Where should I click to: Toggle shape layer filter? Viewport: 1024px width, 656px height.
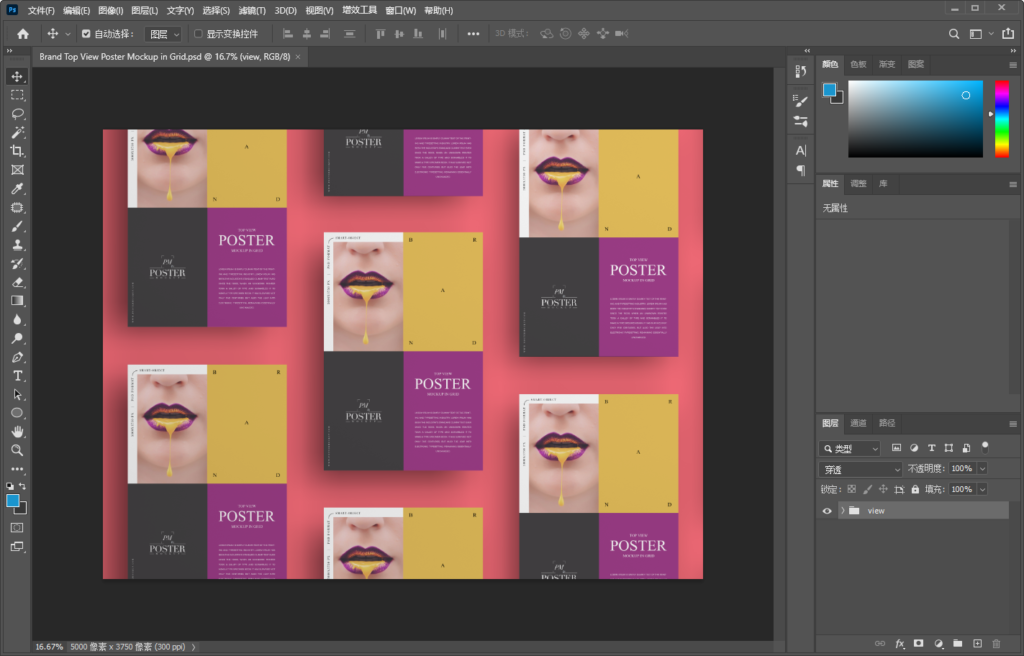pyautogui.click(x=949, y=448)
